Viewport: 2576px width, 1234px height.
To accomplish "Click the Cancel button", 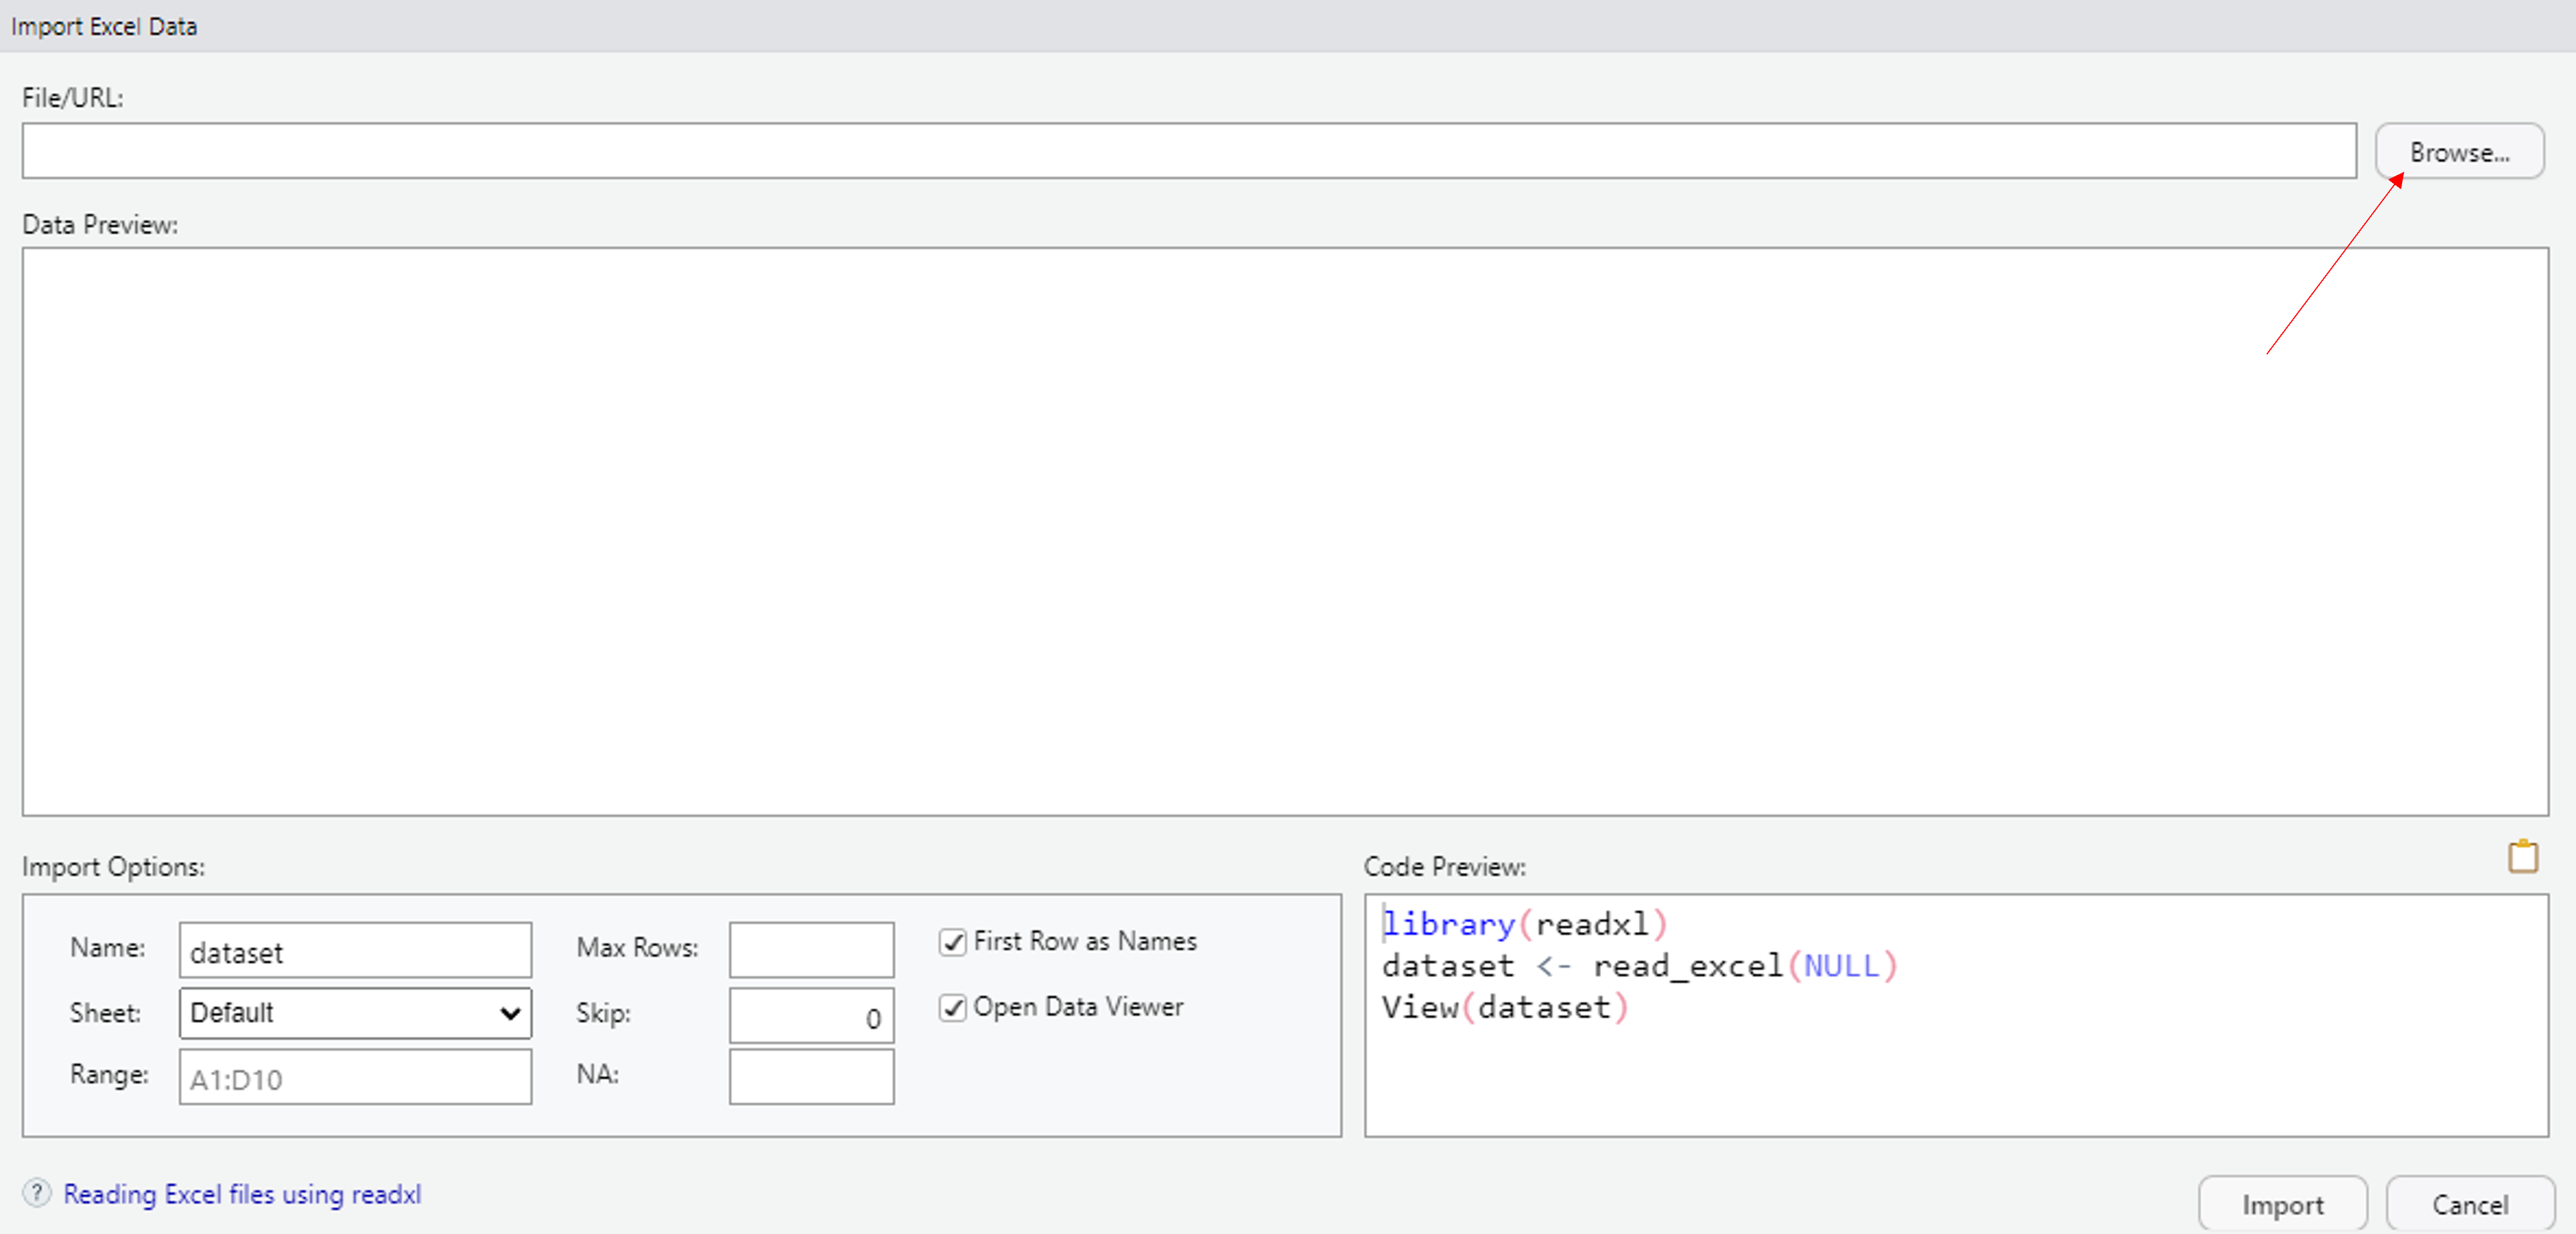I will [x=2470, y=1204].
